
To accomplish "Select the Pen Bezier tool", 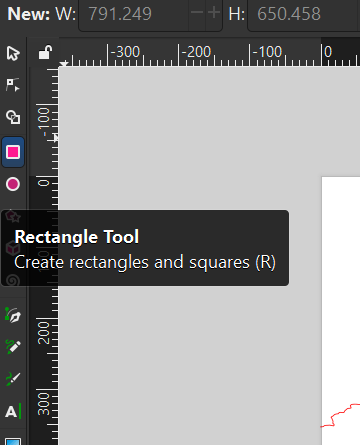I will tap(13, 315).
